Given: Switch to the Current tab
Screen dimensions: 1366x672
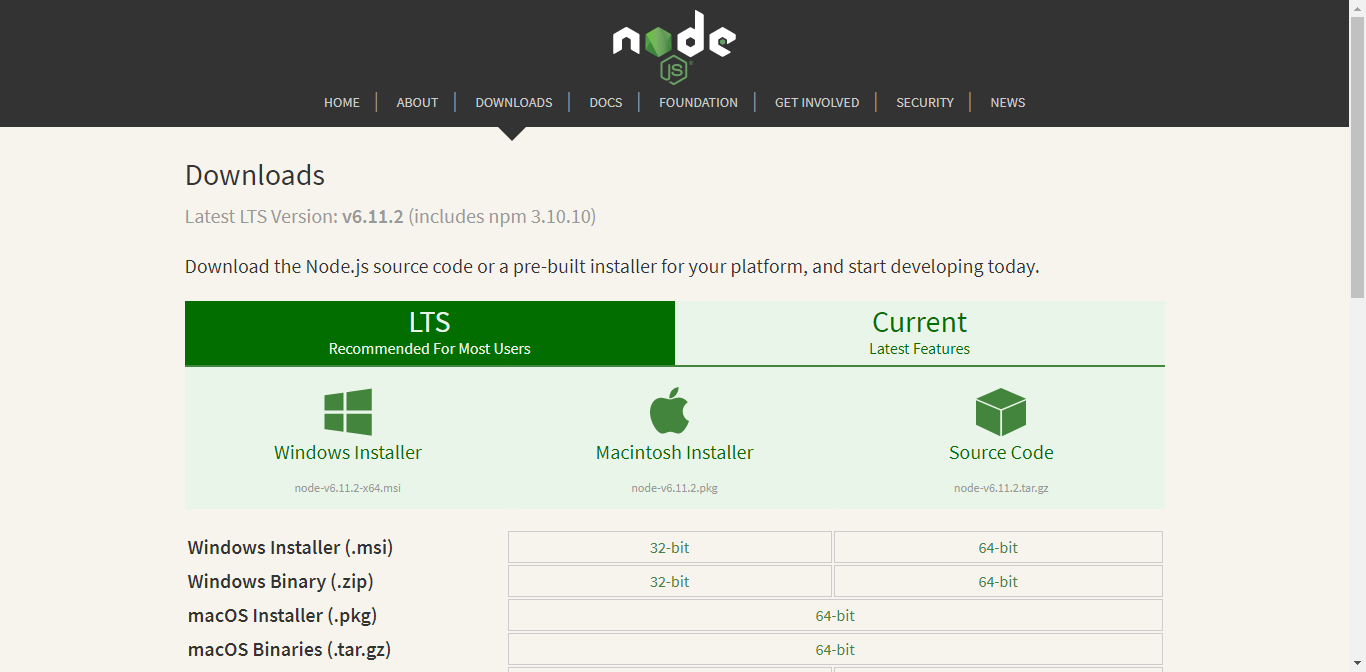Looking at the screenshot, I should pyautogui.click(x=919, y=333).
